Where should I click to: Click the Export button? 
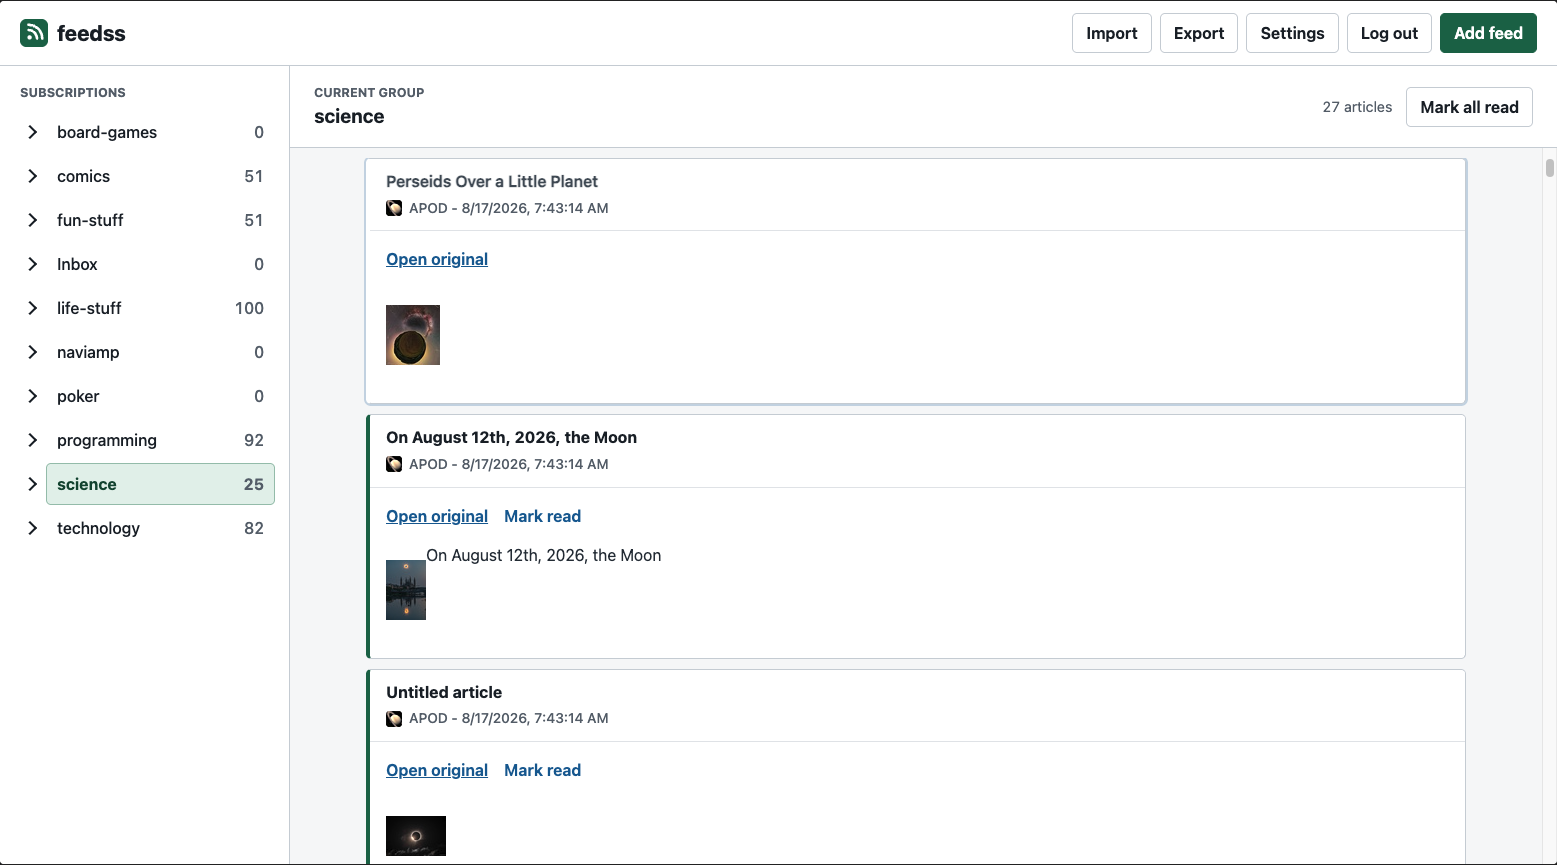tap(1199, 33)
